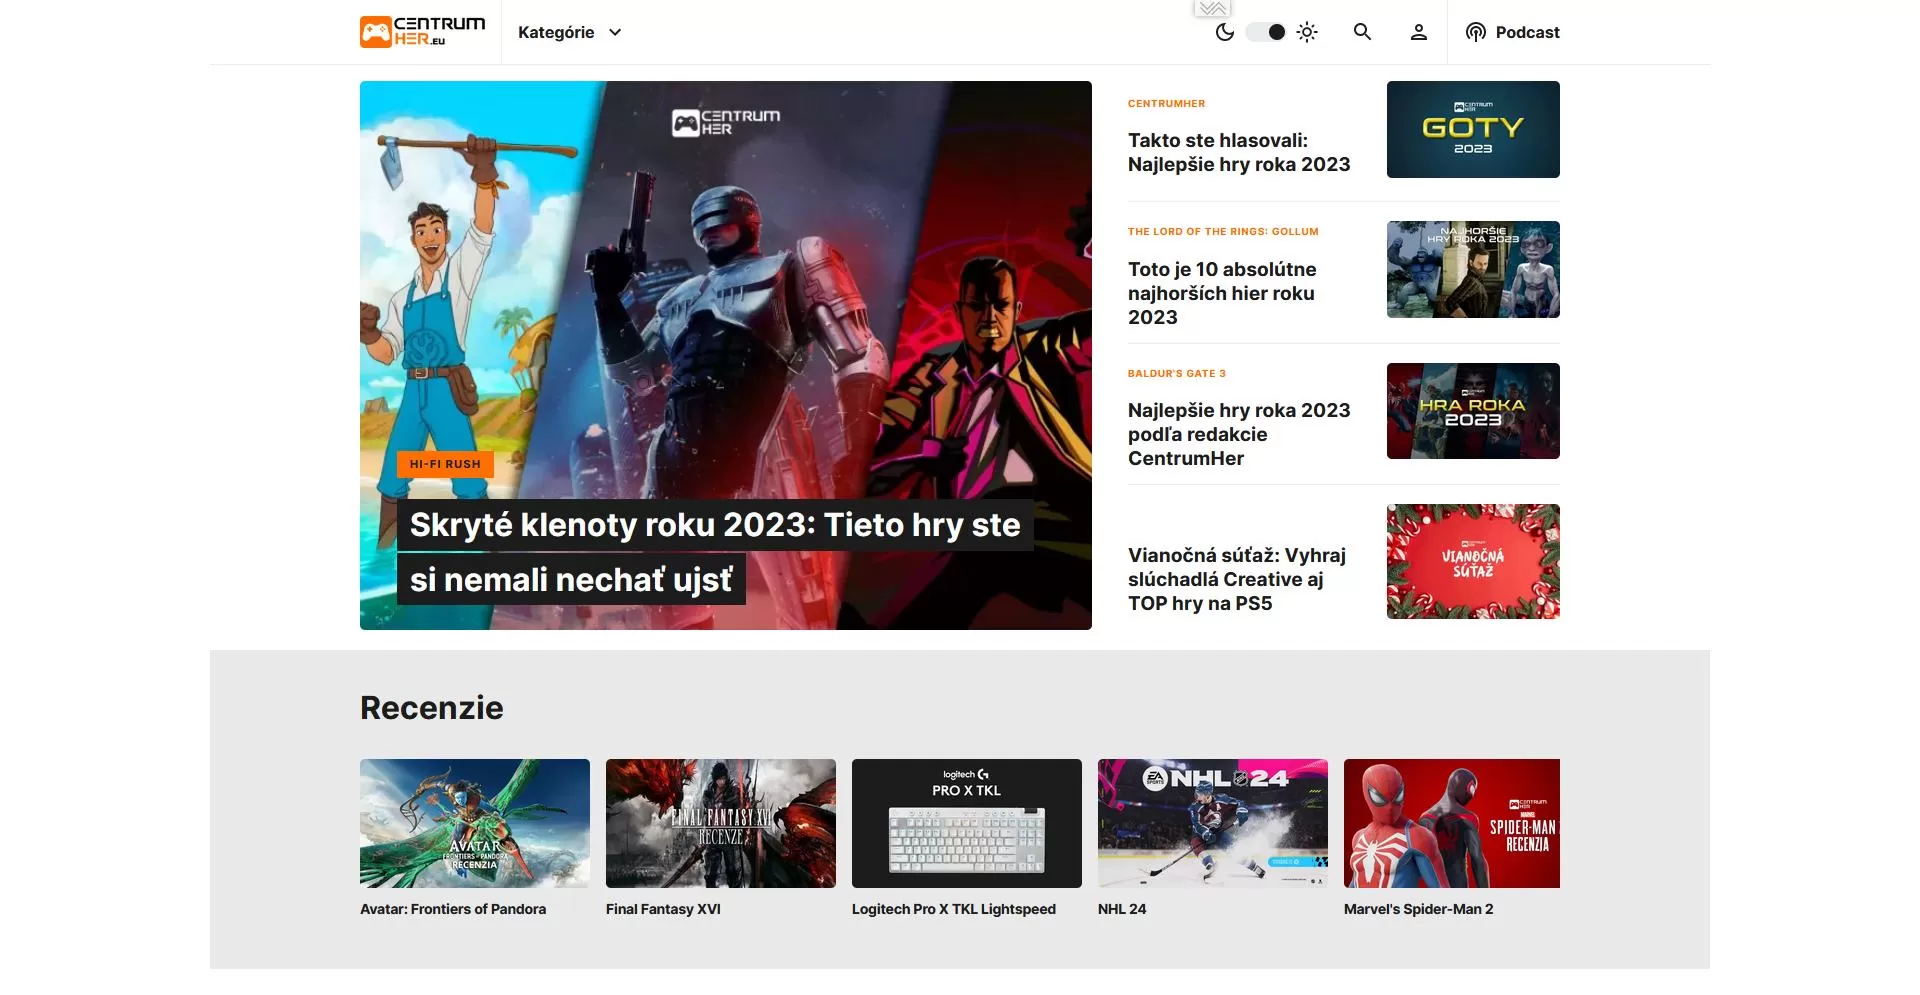Screen dimensions: 1920x995
Task: Expand the Kategórie dropdown
Action: pyautogui.click(x=556, y=32)
